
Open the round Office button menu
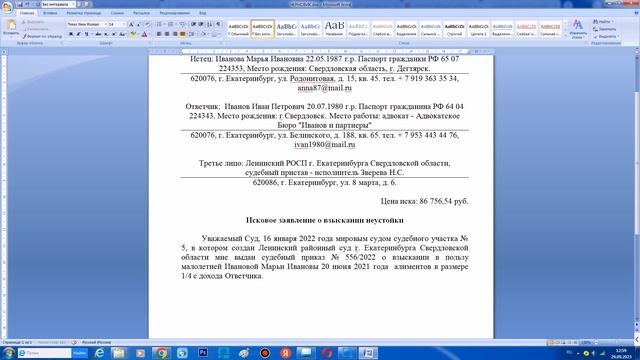tap(7, 8)
